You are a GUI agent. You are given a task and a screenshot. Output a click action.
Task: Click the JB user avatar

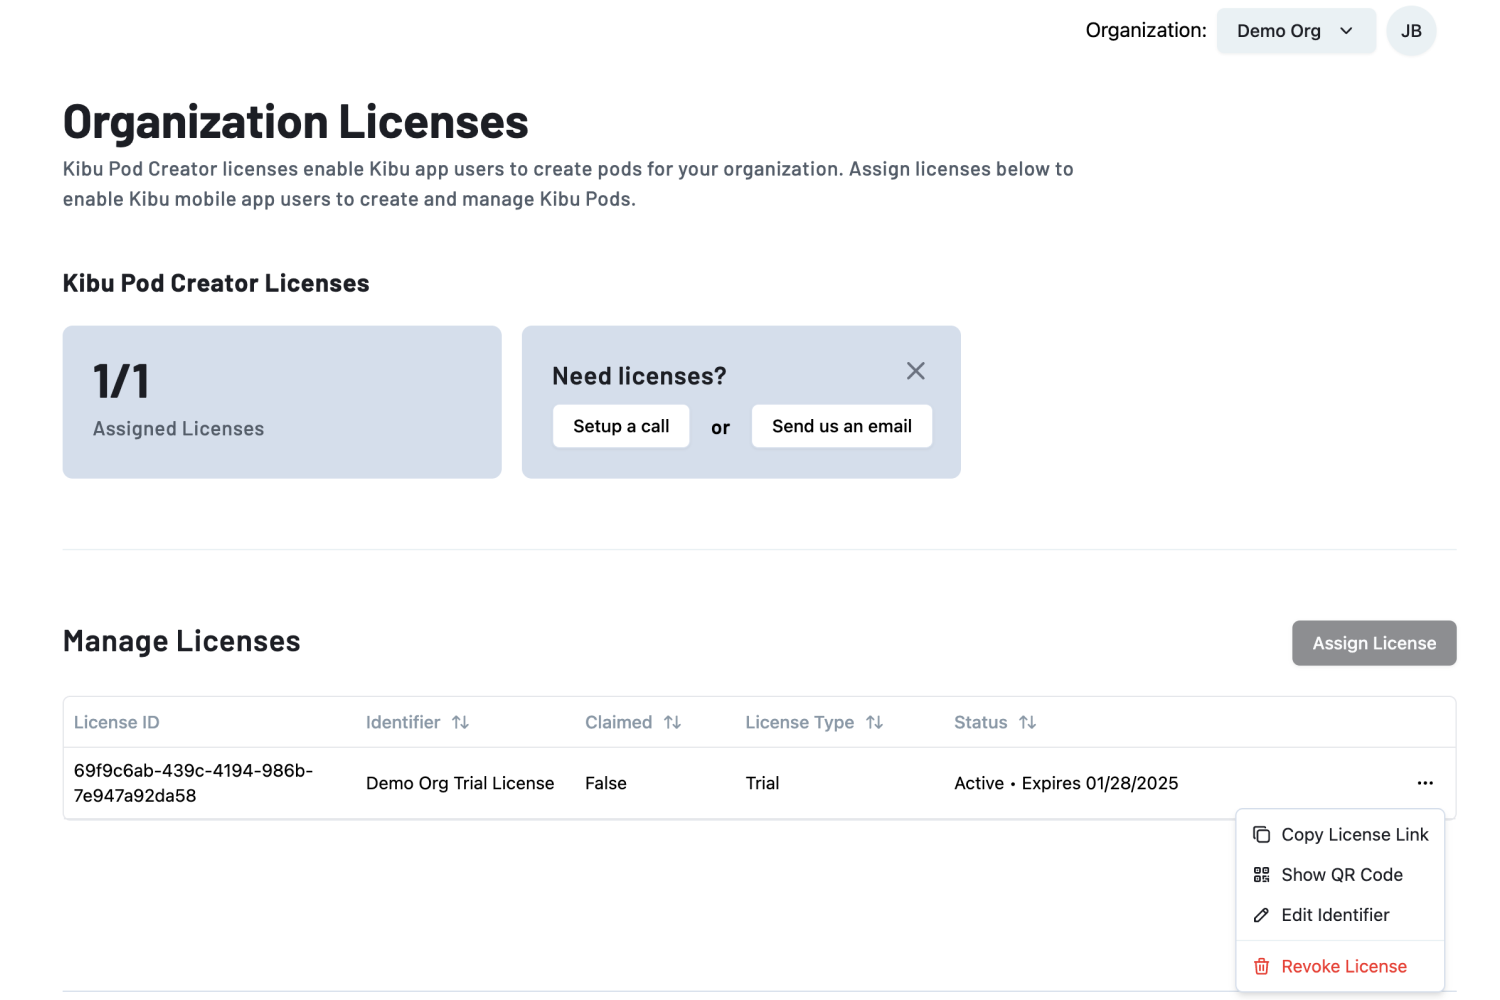(x=1411, y=31)
